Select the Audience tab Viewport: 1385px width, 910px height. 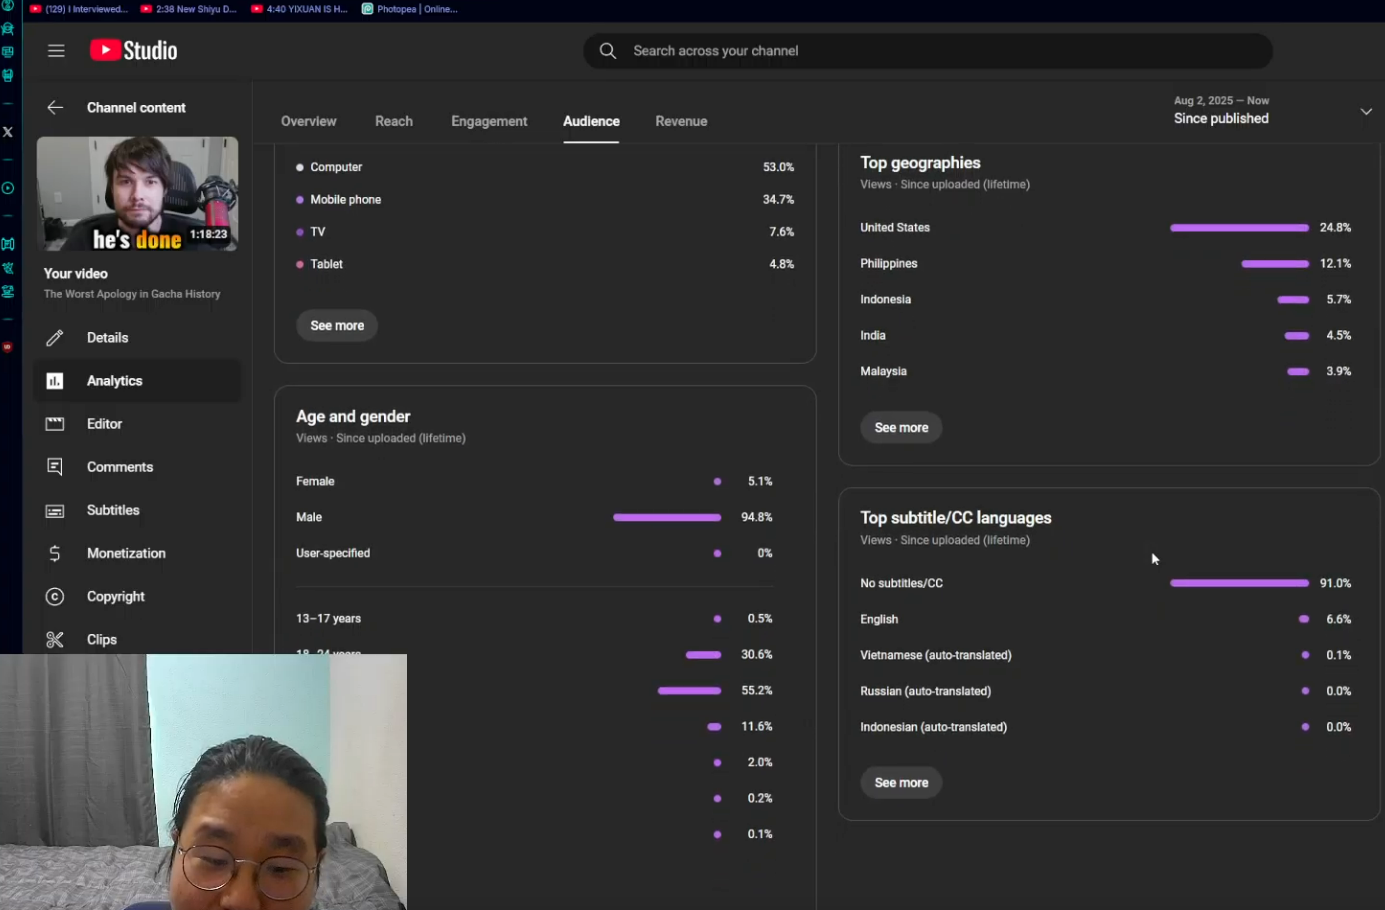tap(591, 121)
